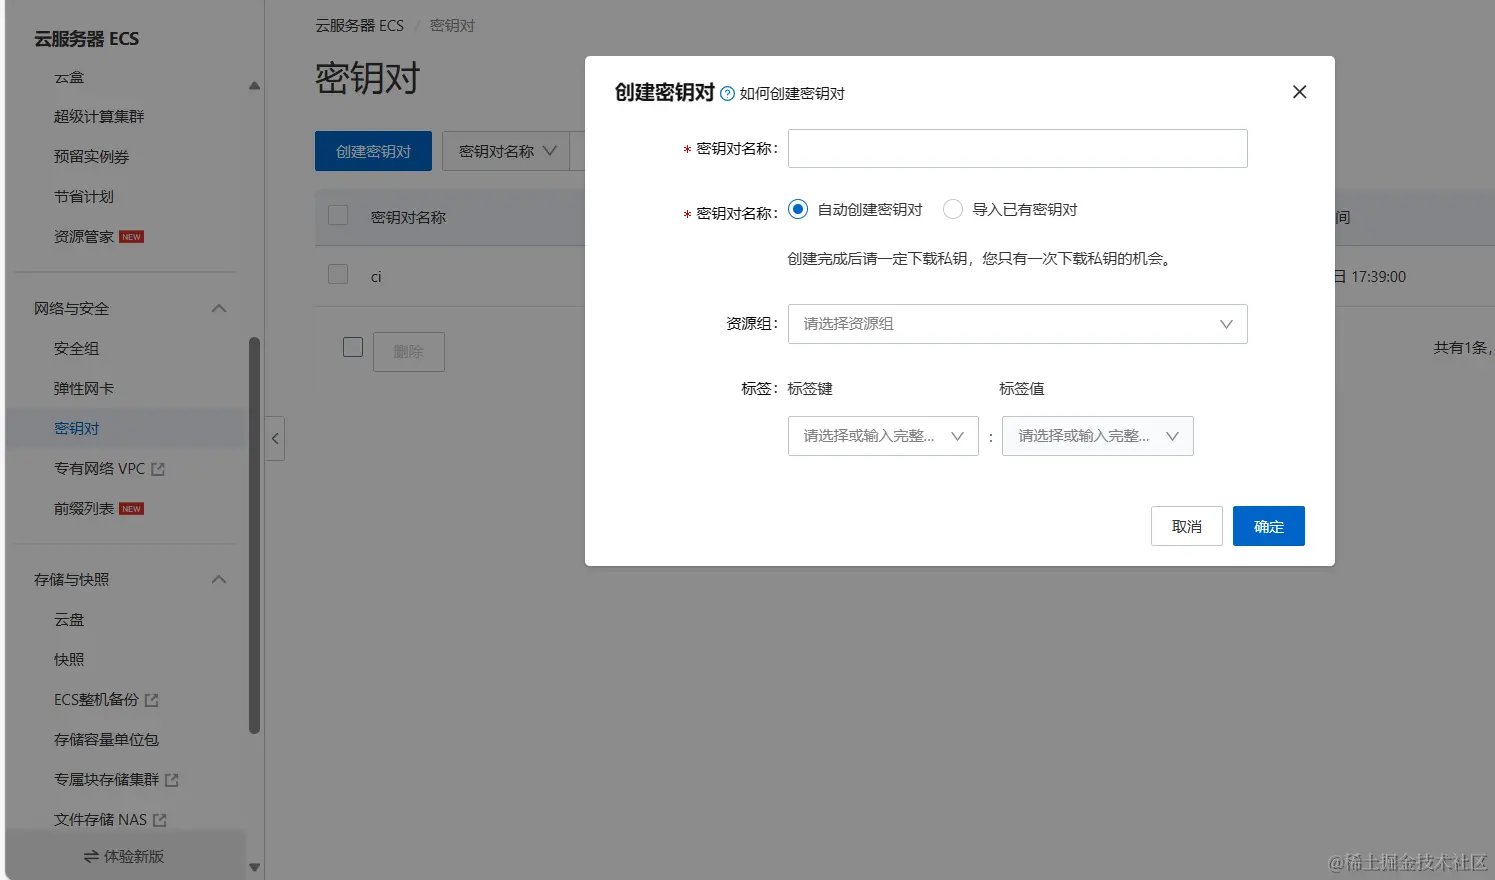Image resolution: width=1495 pixels, height=880 pixels.
Task: Open 存储容量单位包 in the sidebar
Action: coord(106,740)
